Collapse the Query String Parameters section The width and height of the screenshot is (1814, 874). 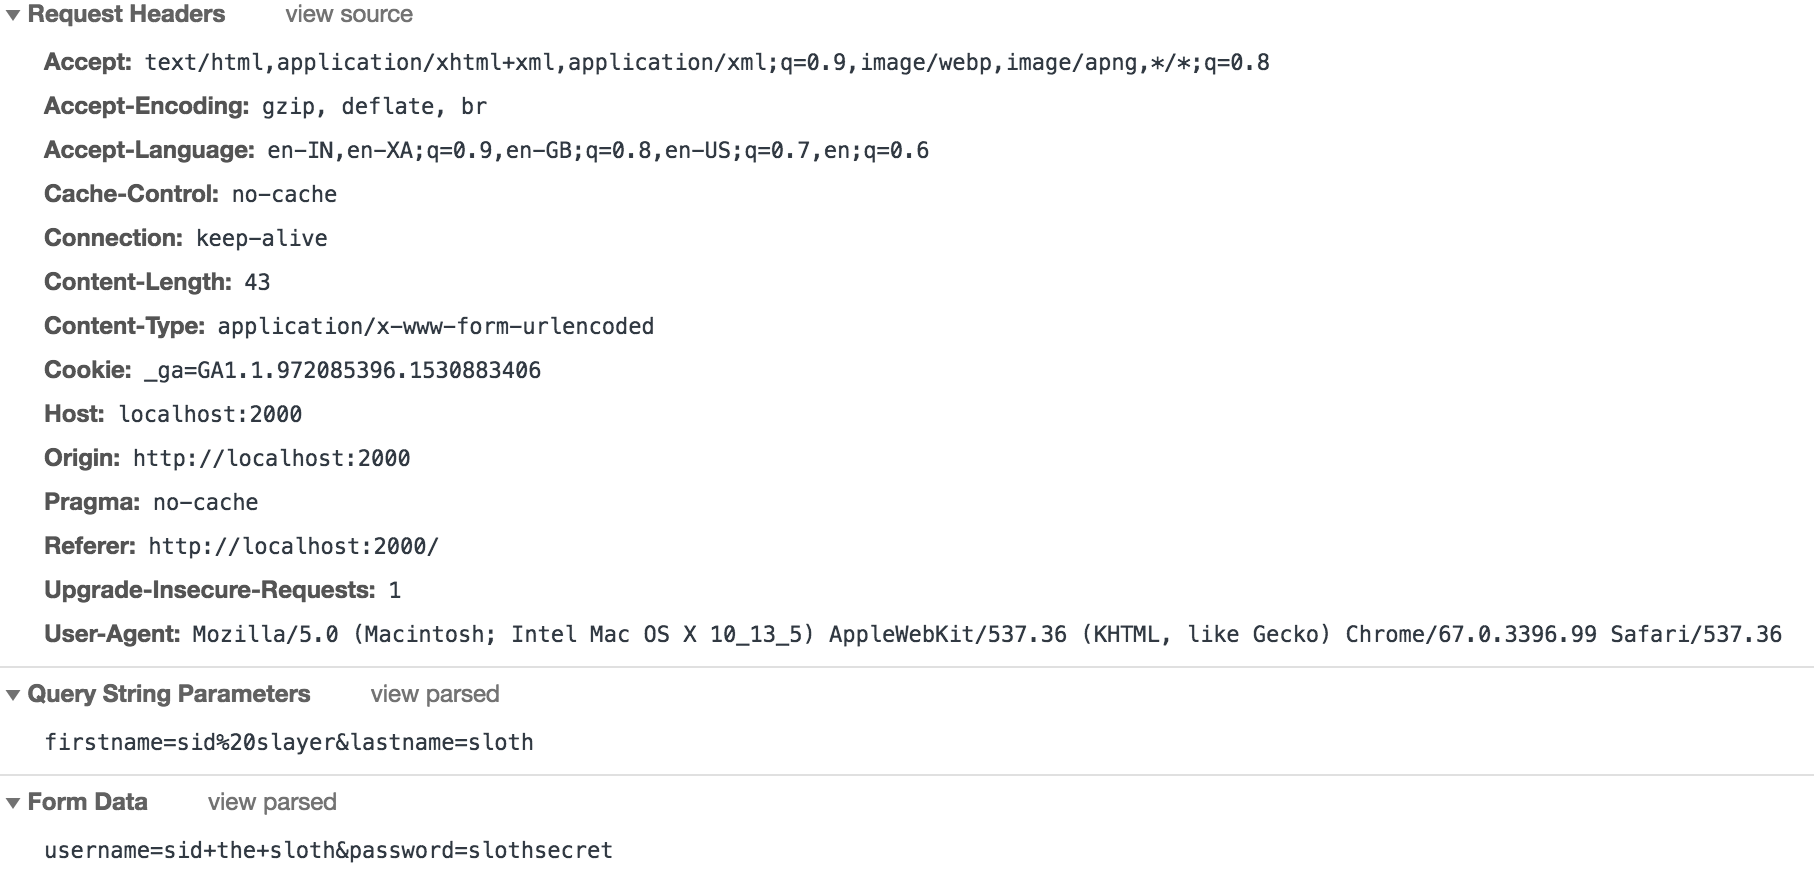point(11,694)
